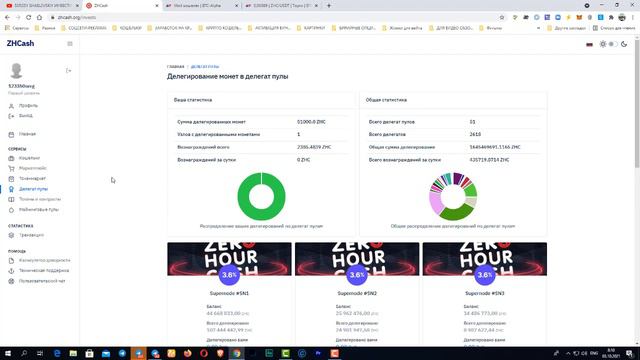Open the Маркетплейс sidebar item

pos(33,168)
